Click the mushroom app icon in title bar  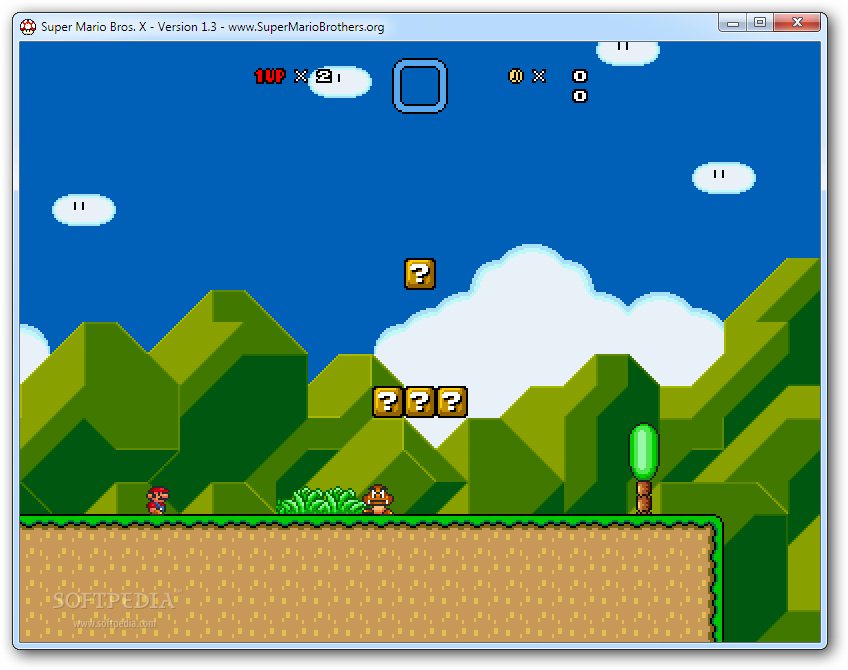coord(28,26)
